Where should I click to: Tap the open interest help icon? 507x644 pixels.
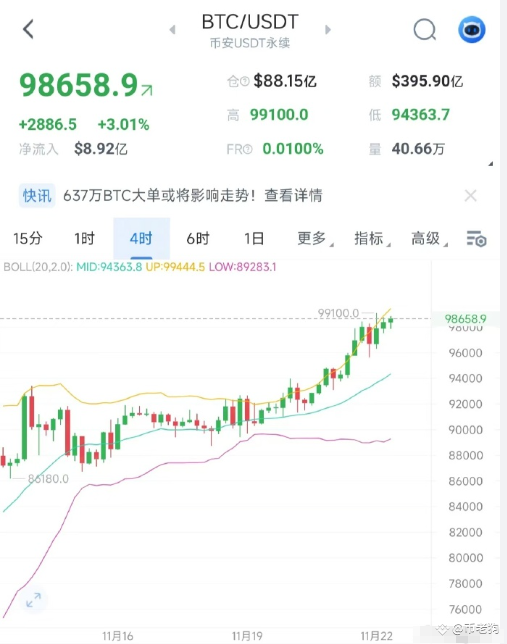point(244,81)
